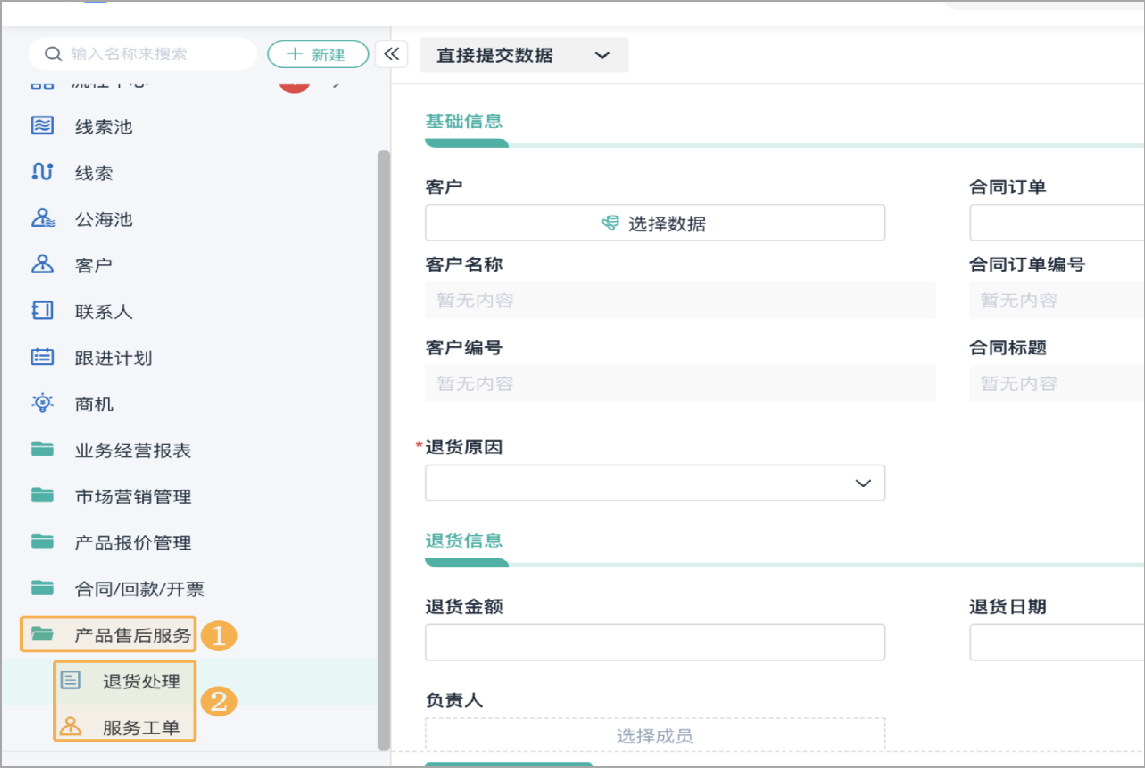Click the 联系人 sidebar icon
Screen dimensions: 1145x768
pyautogui.click(x=41, y=311)
